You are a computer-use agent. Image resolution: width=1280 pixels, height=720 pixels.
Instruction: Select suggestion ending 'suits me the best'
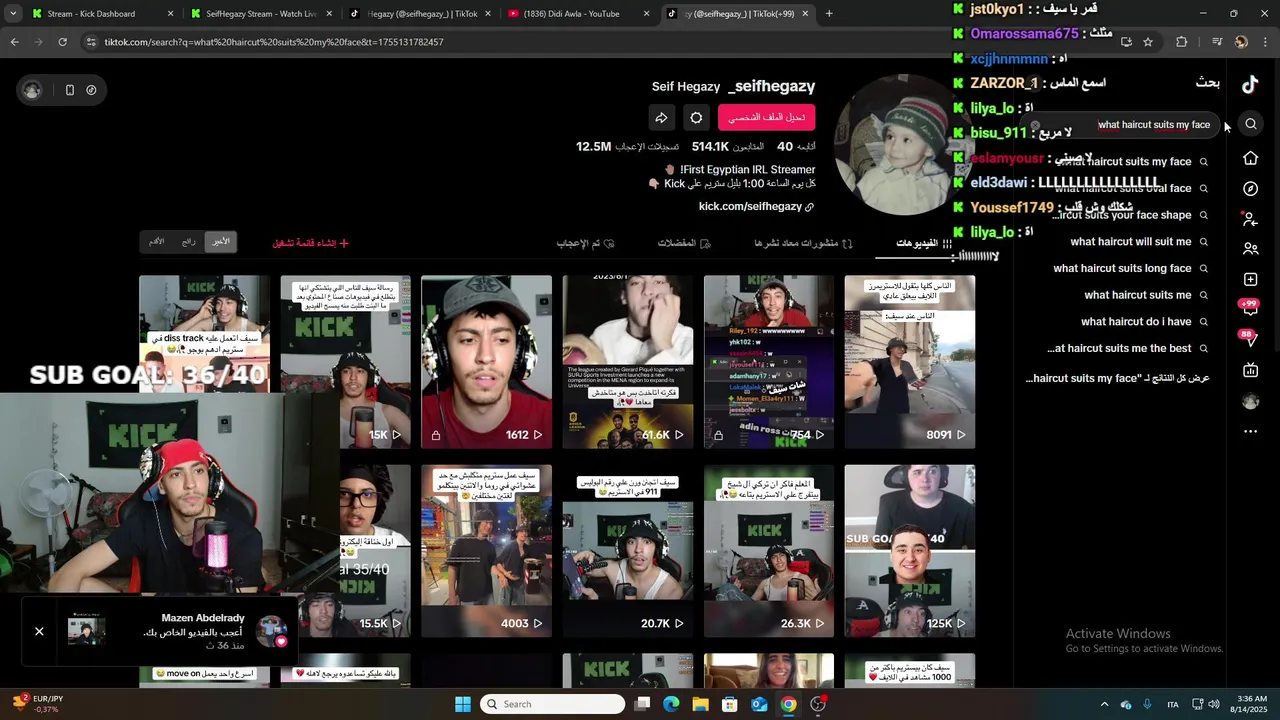(x=1127, y=348)
